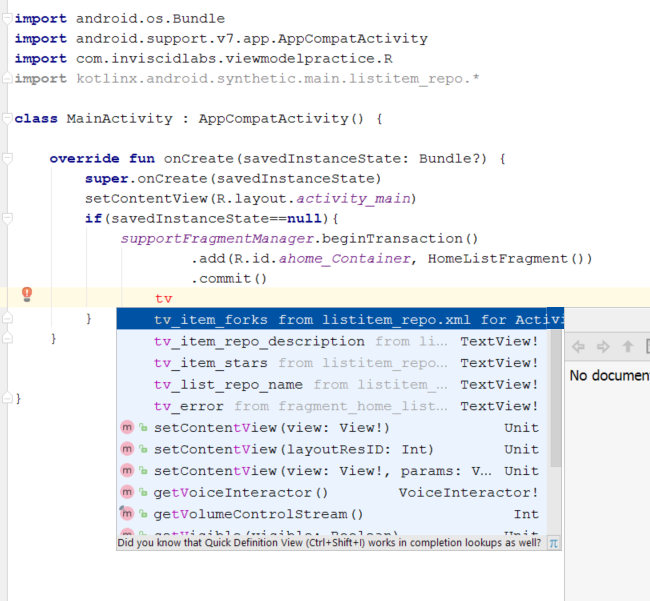Click the method icon beside setContentView(view: View!)
The image size is (650, 601).
click(x=127, y=427)
